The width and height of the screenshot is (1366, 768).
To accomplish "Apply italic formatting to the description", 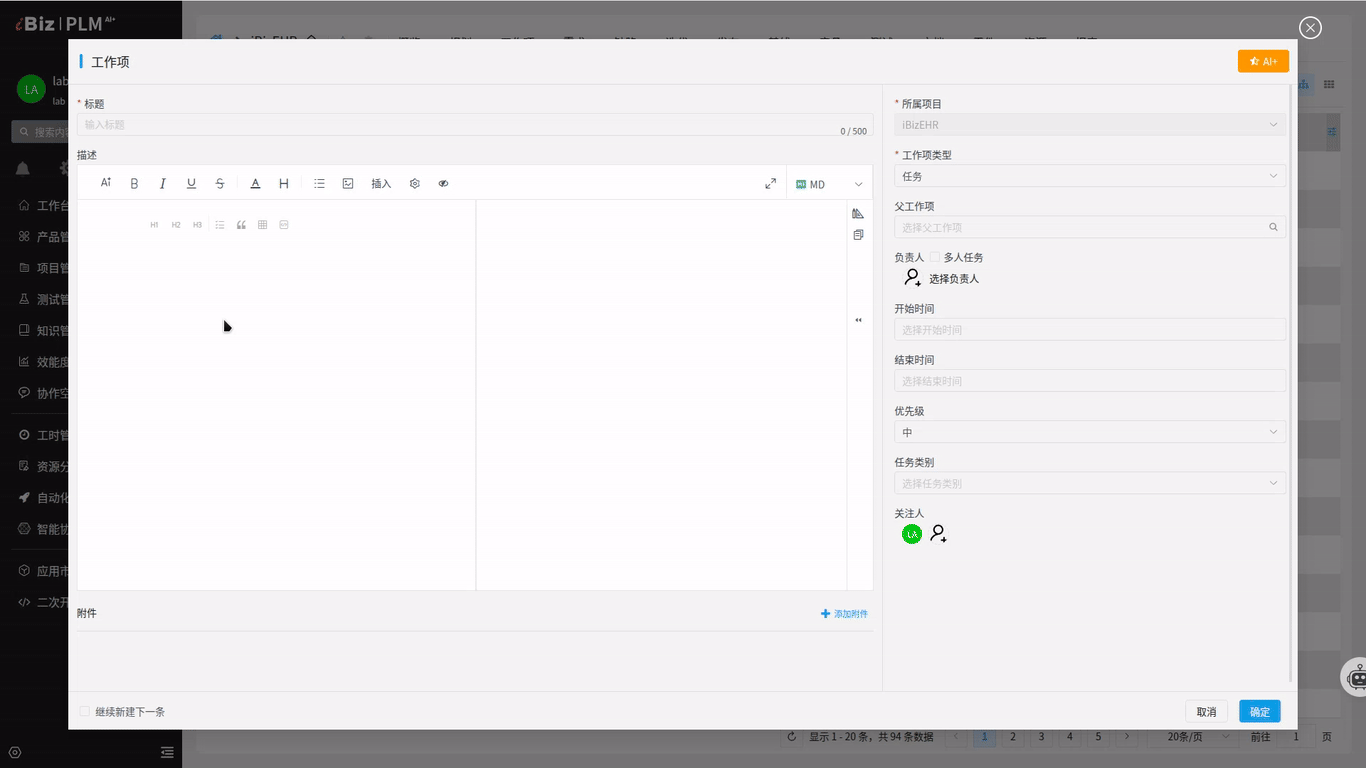I will click(163, 183).
